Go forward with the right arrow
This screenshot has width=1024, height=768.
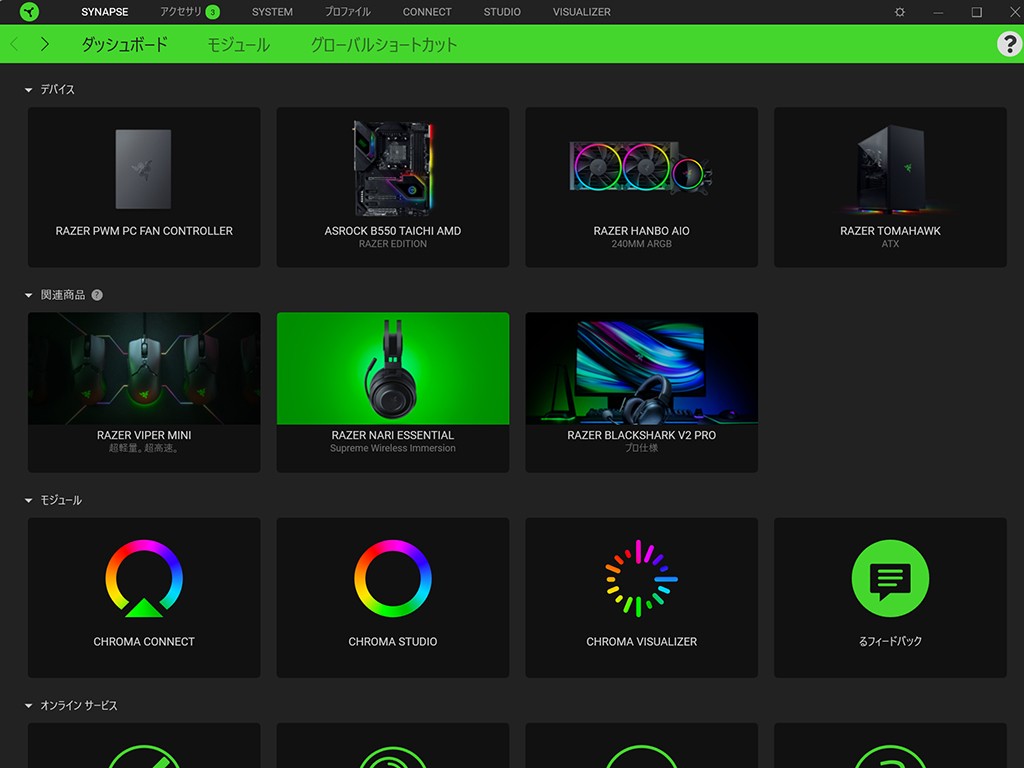pyautogui.click(x=45, y=44)
